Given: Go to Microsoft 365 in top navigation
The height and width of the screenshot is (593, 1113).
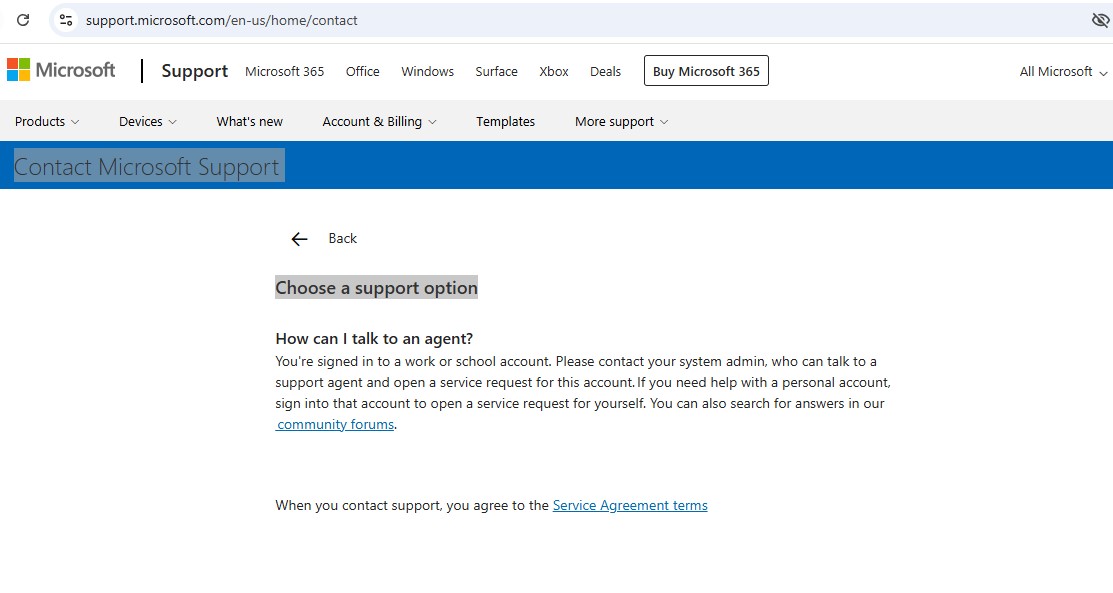Looking at the screenshot, I should (285, 72).
